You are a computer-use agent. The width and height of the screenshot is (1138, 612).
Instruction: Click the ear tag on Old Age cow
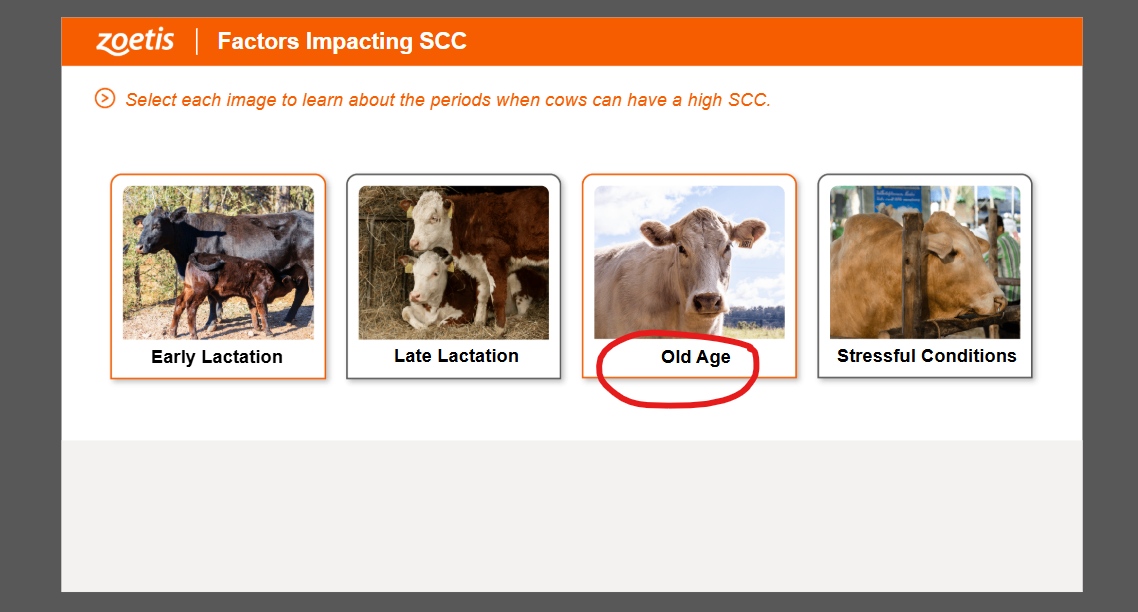click(x=745, y=242)
